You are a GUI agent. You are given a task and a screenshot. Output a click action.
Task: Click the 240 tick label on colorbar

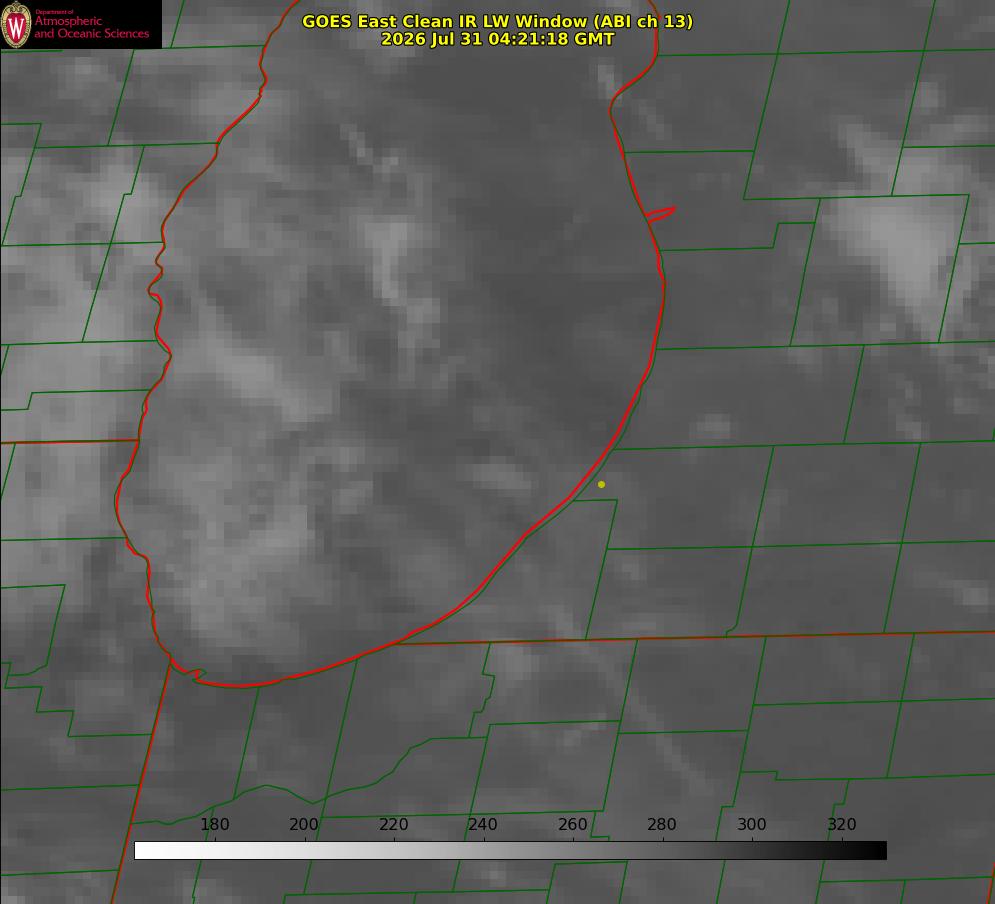[483, 824]
